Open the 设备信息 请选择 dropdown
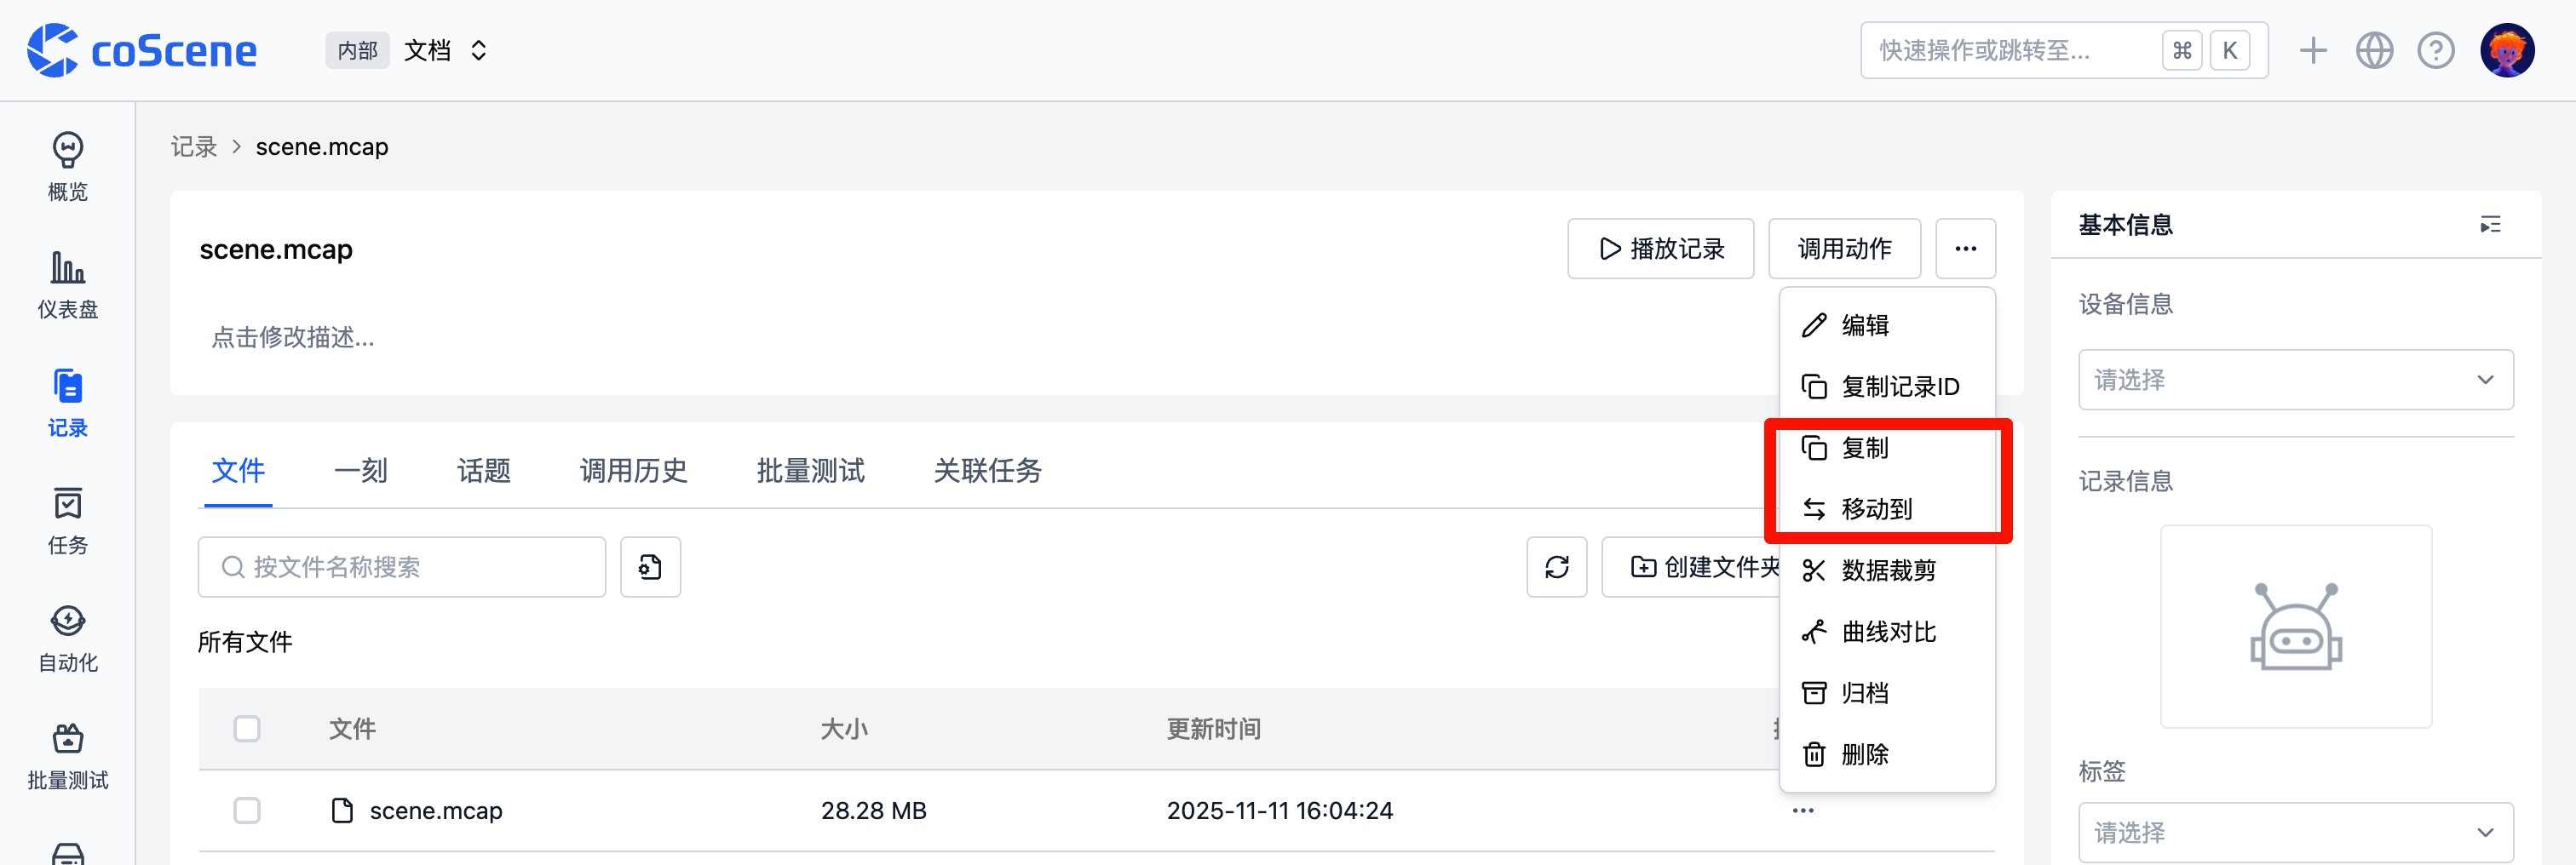This screenshot has width=2576, height=865. coord(2295,380)
